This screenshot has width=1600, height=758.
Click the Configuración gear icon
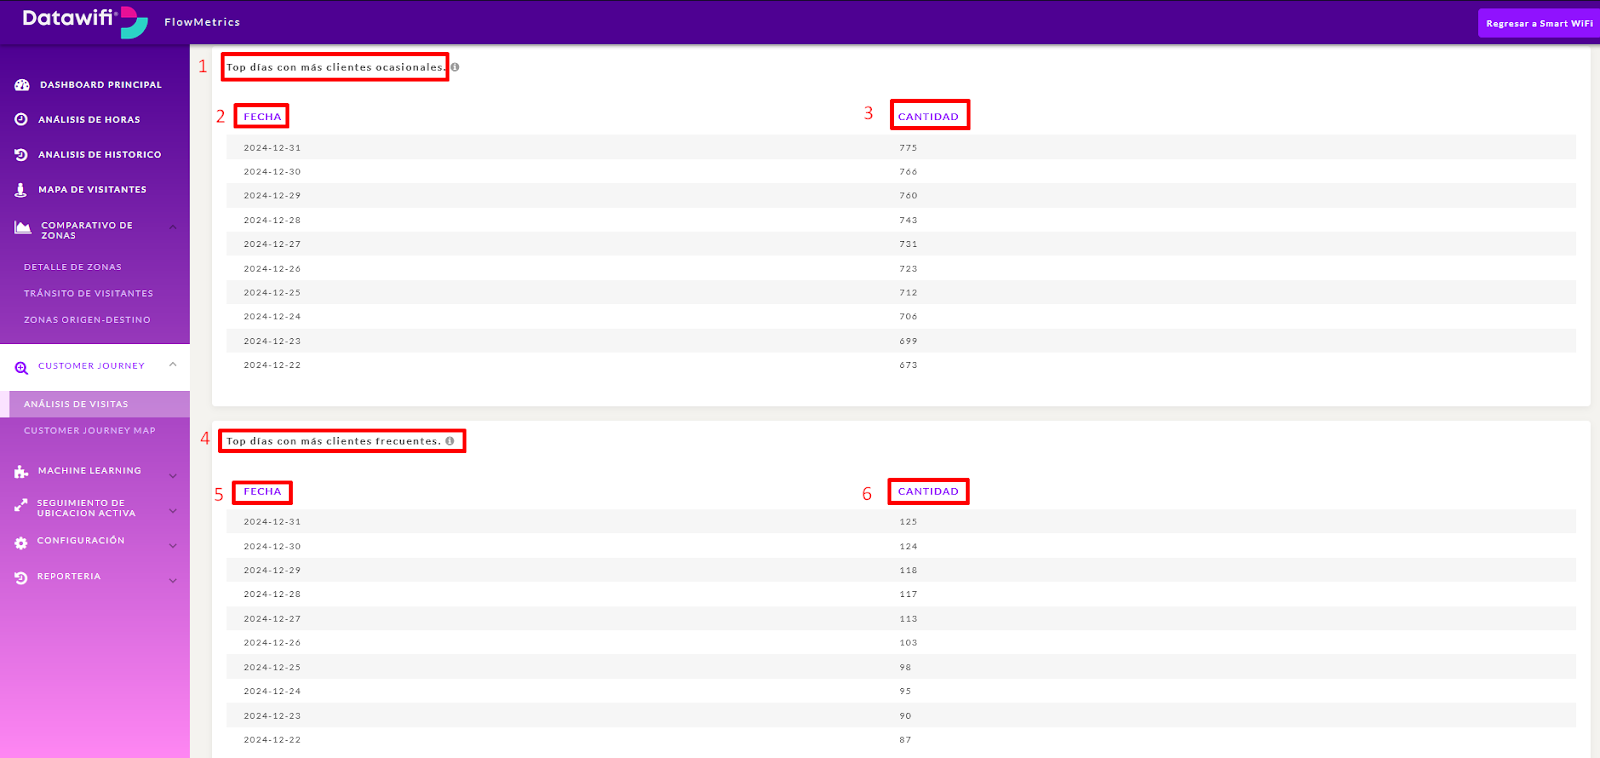pos(21,543)
